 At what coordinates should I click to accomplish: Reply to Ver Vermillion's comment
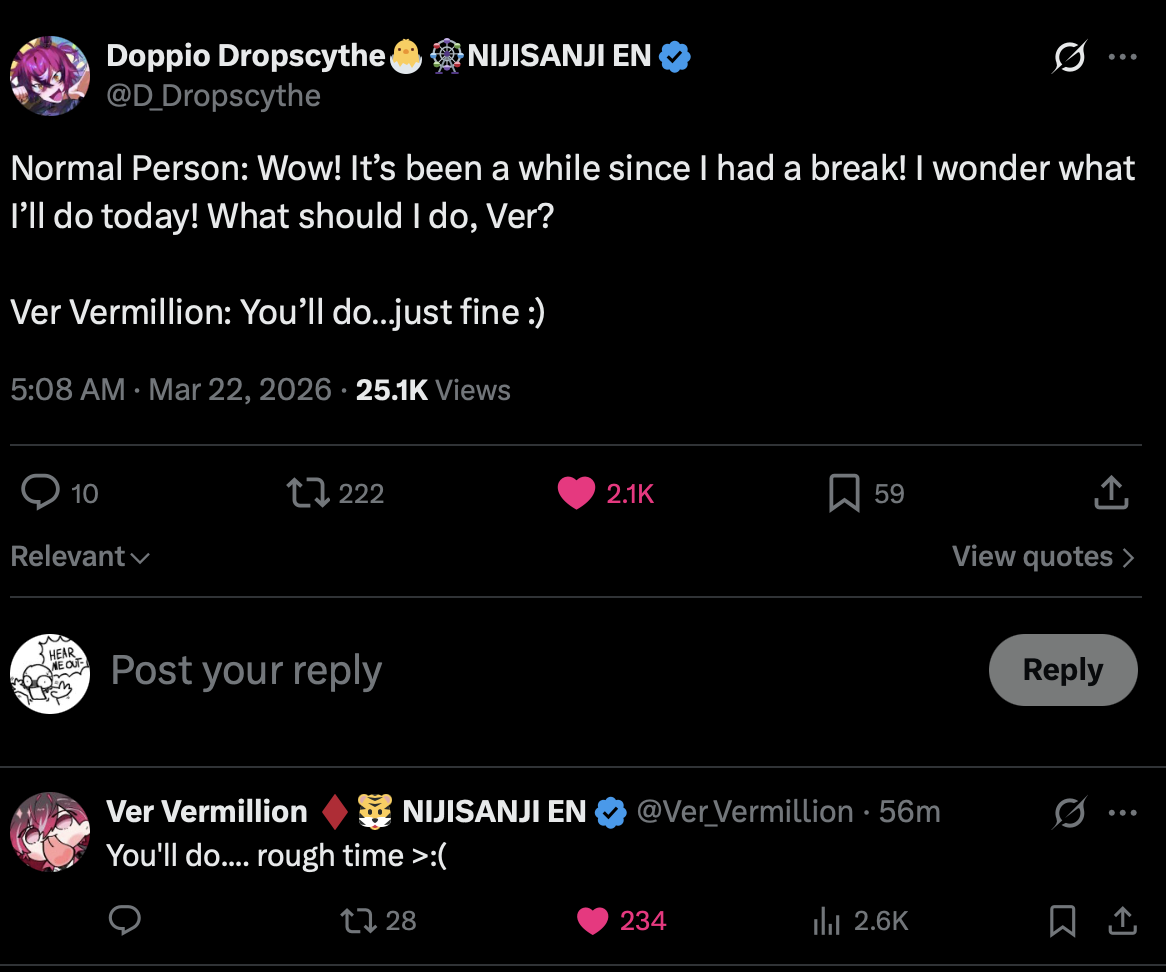pyautogui.click(x=124, y=920)
